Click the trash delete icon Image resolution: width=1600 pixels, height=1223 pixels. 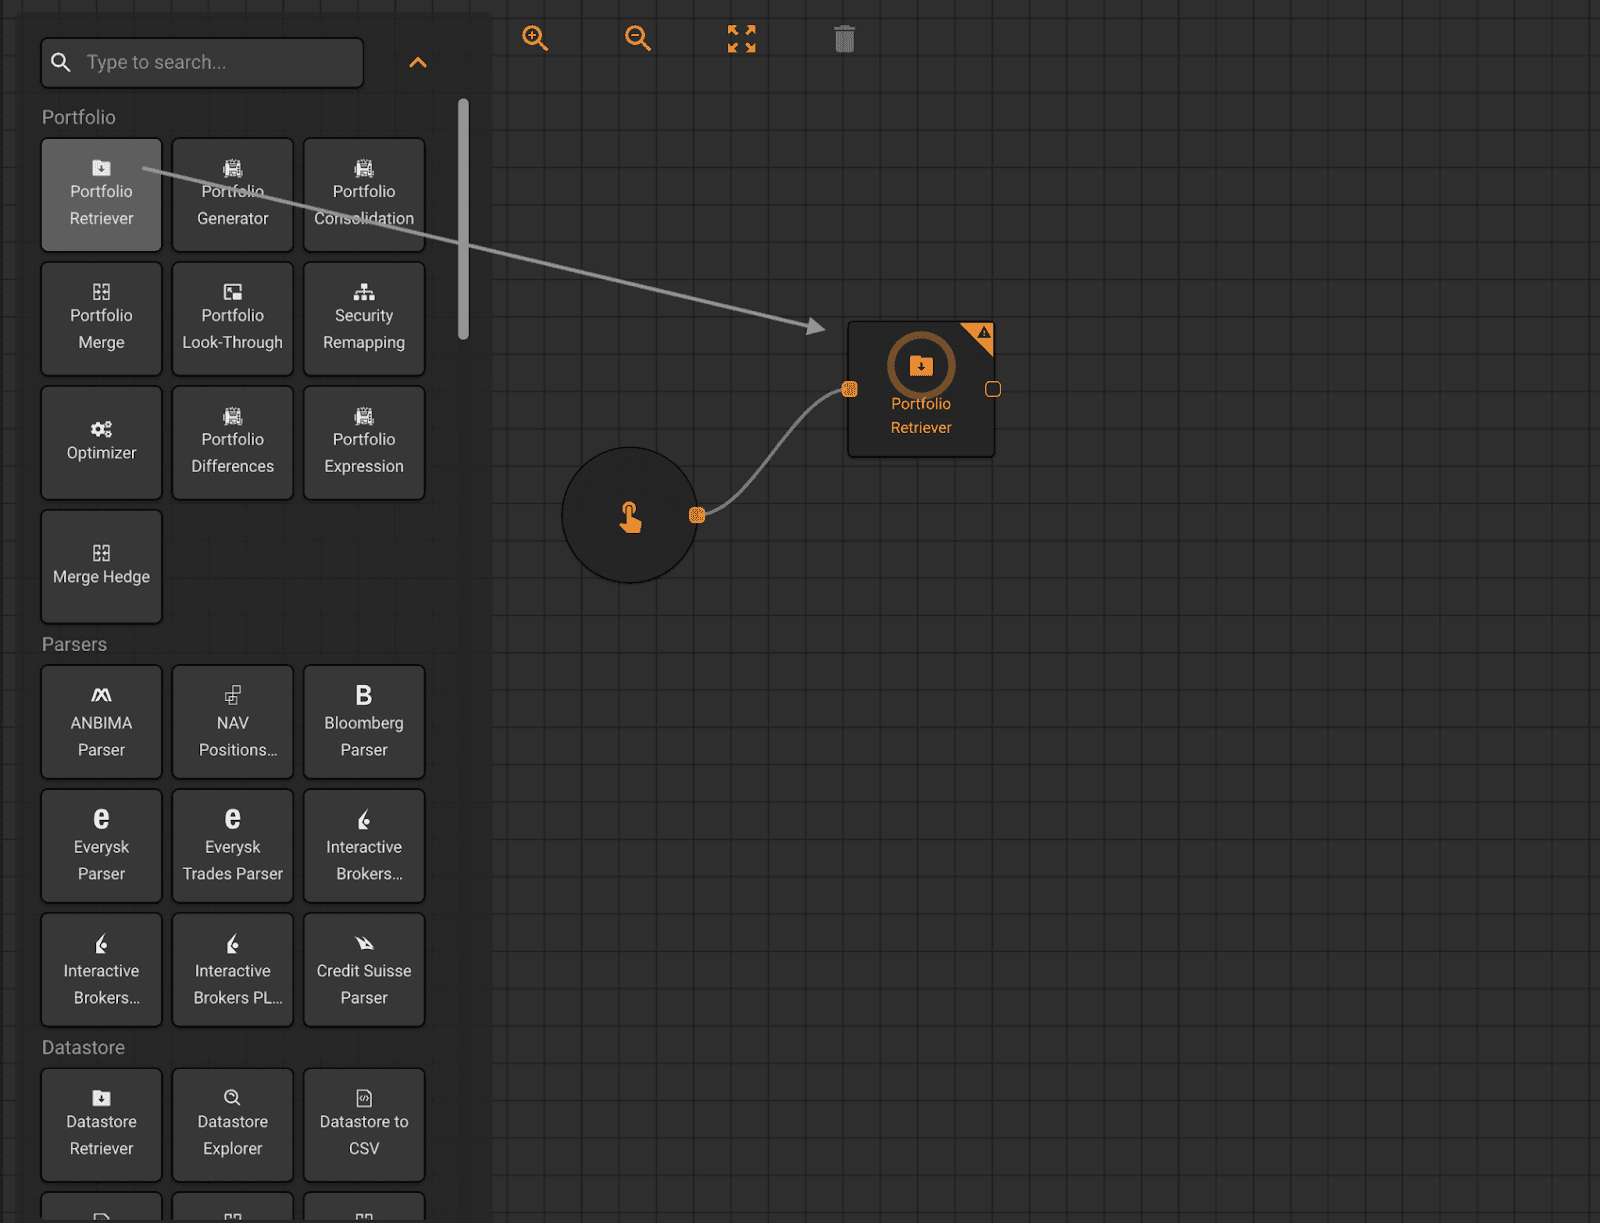(x=845, y=39)
